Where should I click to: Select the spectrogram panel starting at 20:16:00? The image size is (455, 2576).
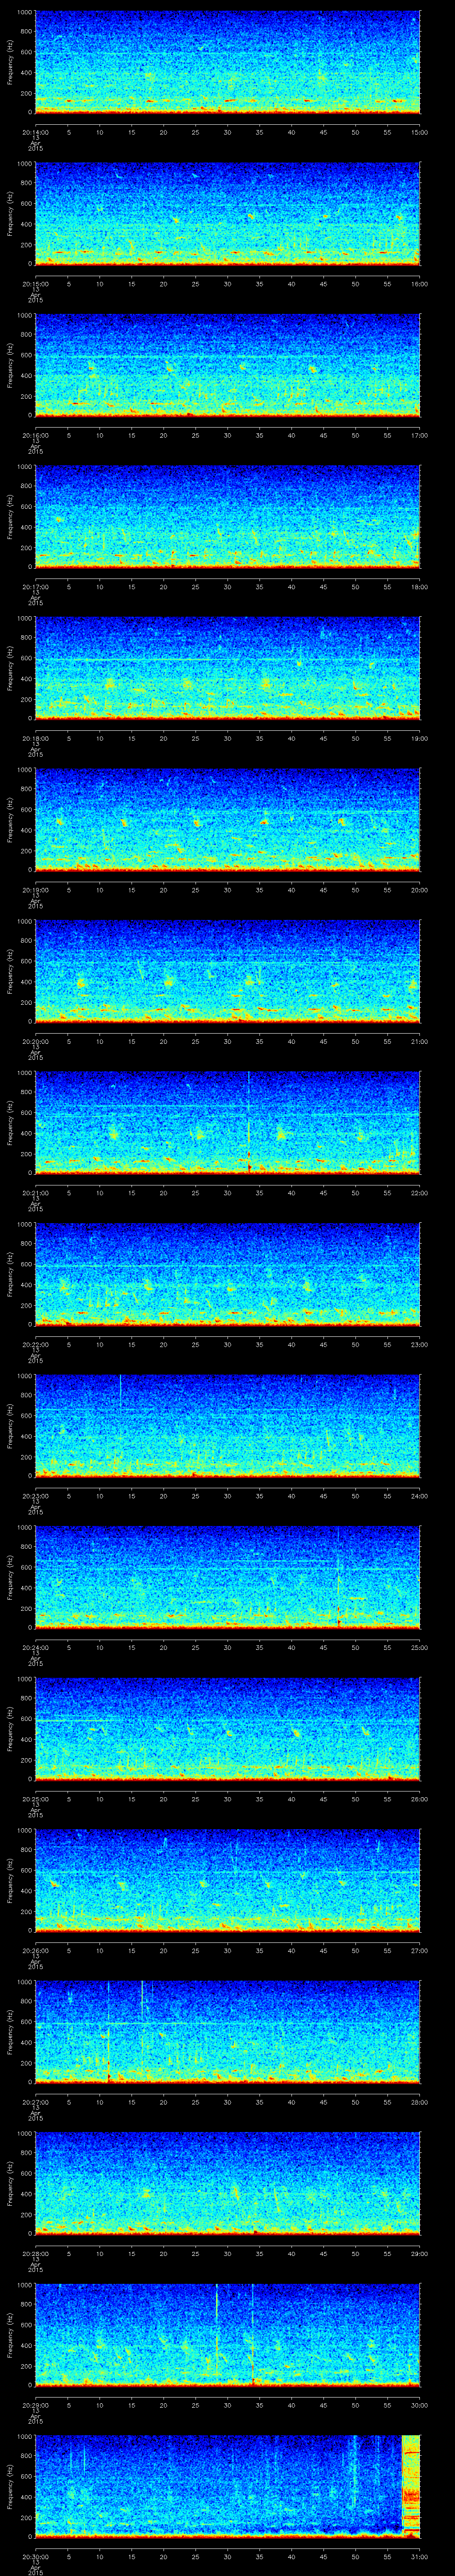227,365
